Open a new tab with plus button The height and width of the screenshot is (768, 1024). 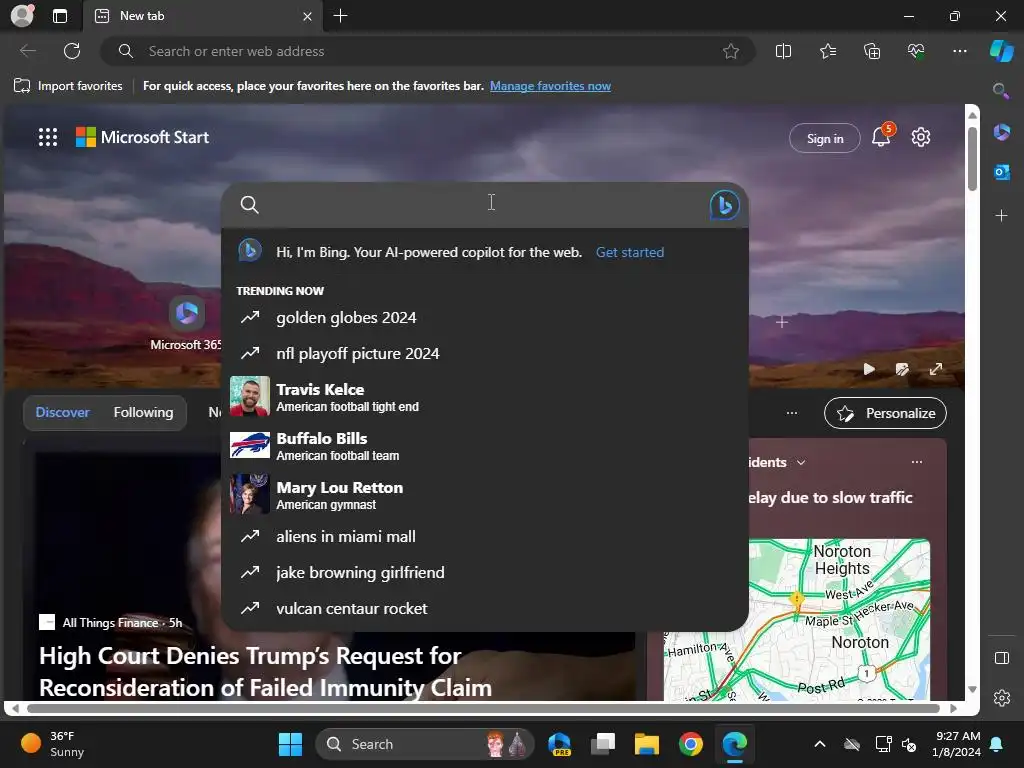340,16
